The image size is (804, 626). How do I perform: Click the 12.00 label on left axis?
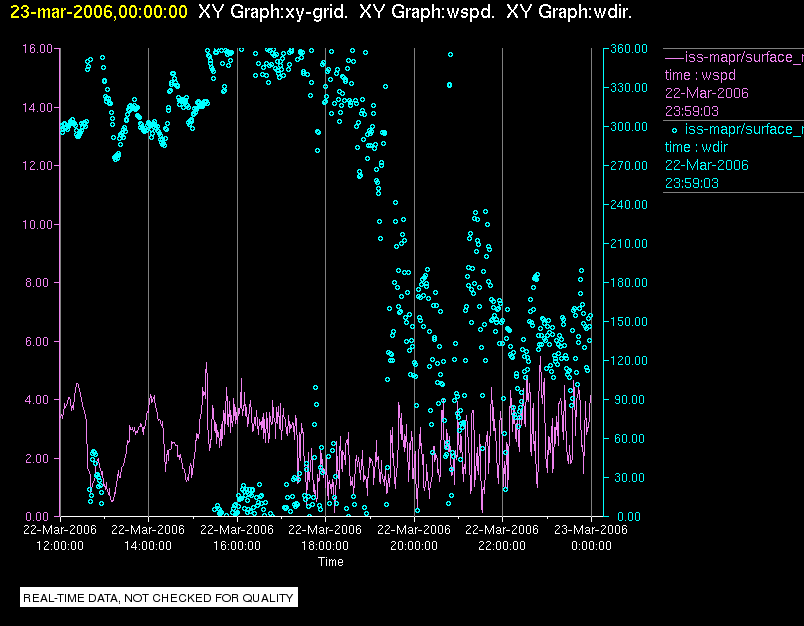click(37, 166)
